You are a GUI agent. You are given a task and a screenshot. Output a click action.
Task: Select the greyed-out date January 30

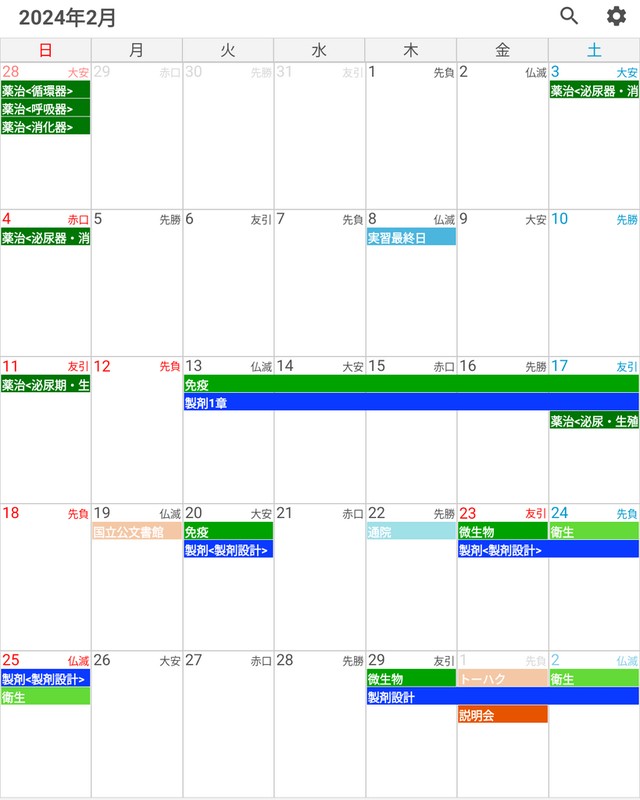click(x=228, y=136)
